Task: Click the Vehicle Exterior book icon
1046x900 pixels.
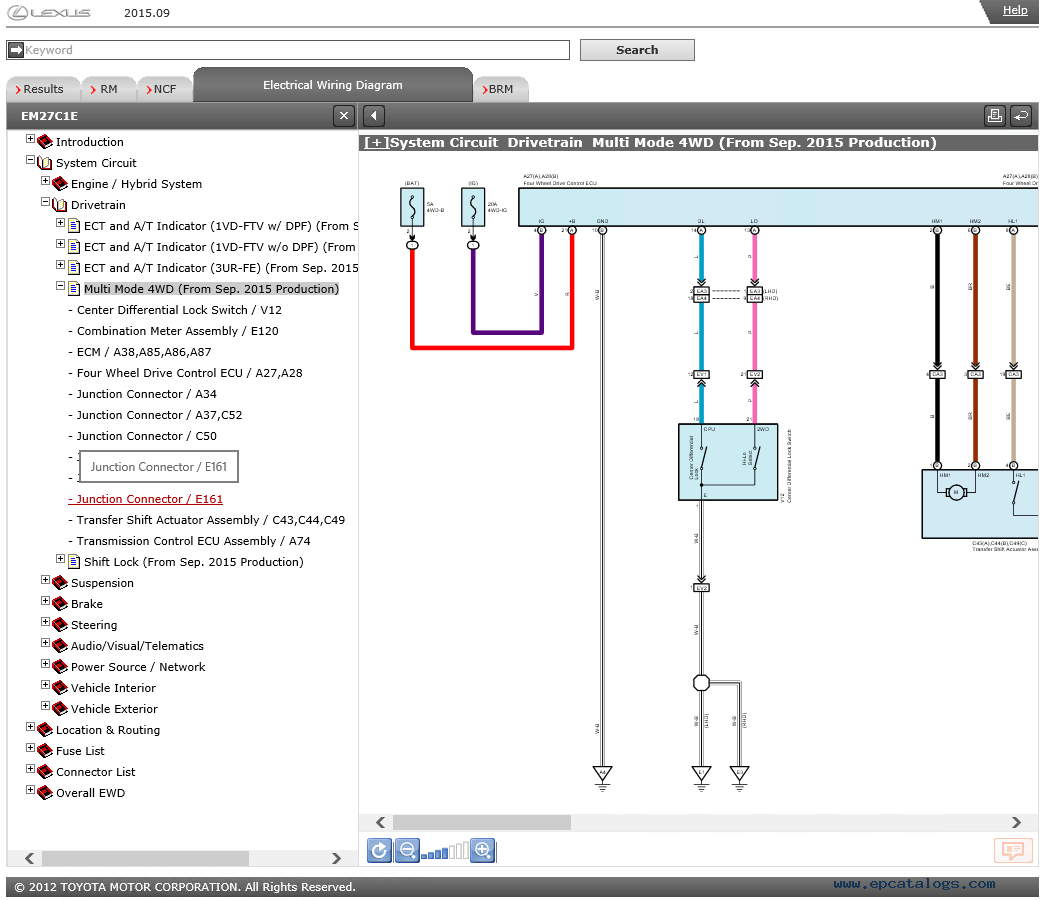Action: click(59, 709)
